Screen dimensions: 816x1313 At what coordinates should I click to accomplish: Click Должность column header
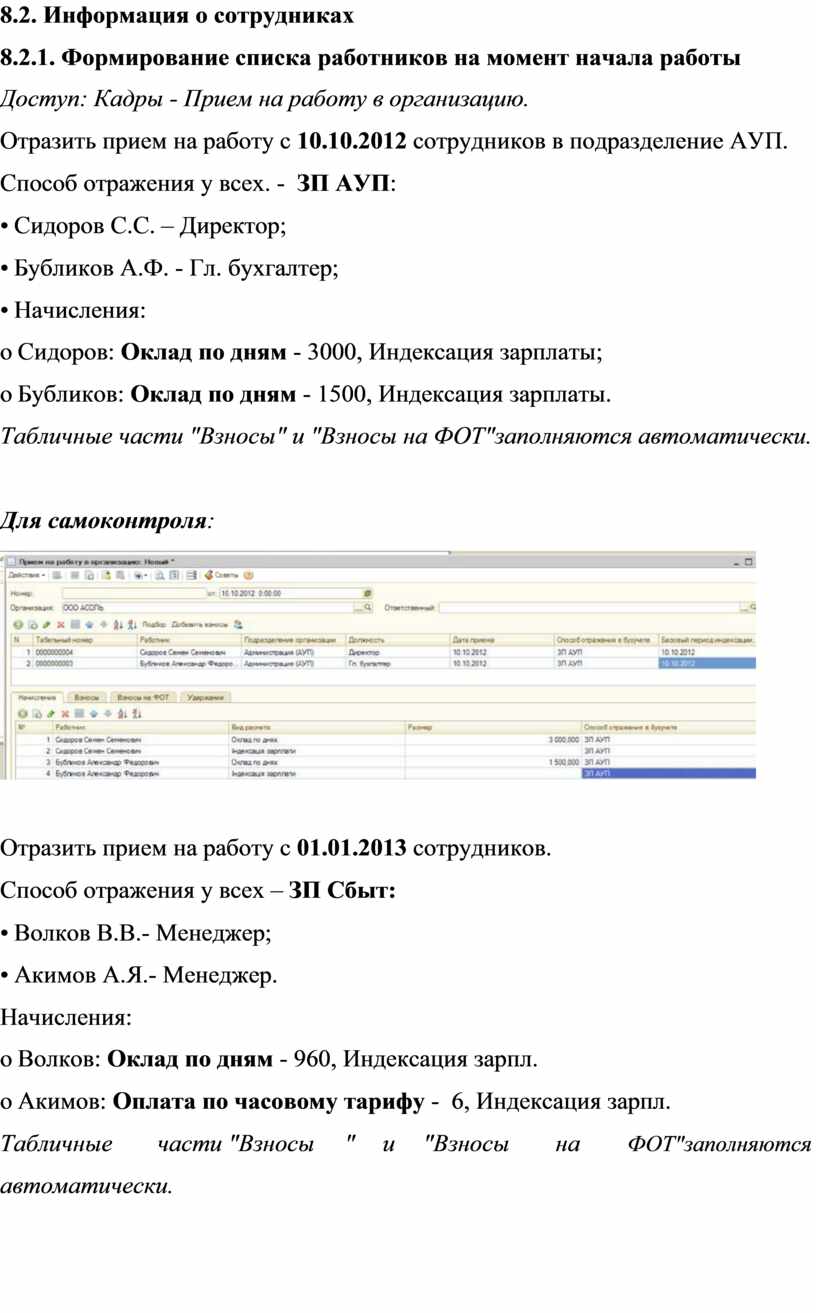click(397, 638)
